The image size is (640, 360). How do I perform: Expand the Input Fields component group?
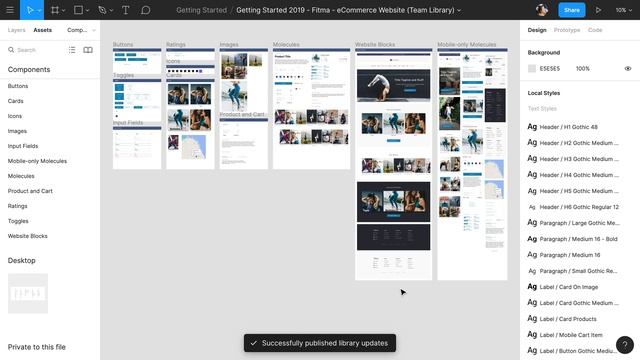(x=23, y=146)
